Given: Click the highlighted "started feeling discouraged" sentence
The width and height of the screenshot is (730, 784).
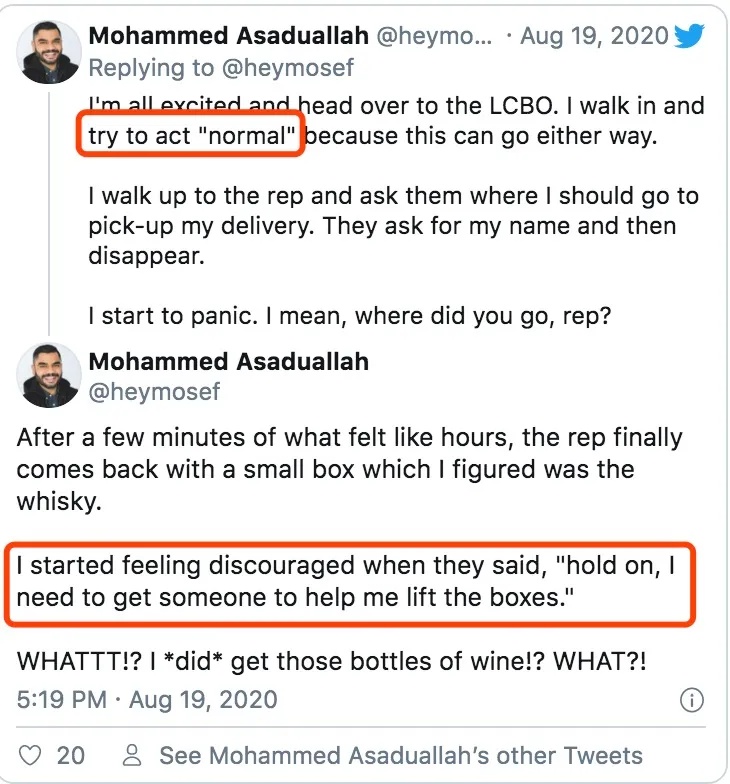Looking at the screenshot, I should [x=348, y=583].
